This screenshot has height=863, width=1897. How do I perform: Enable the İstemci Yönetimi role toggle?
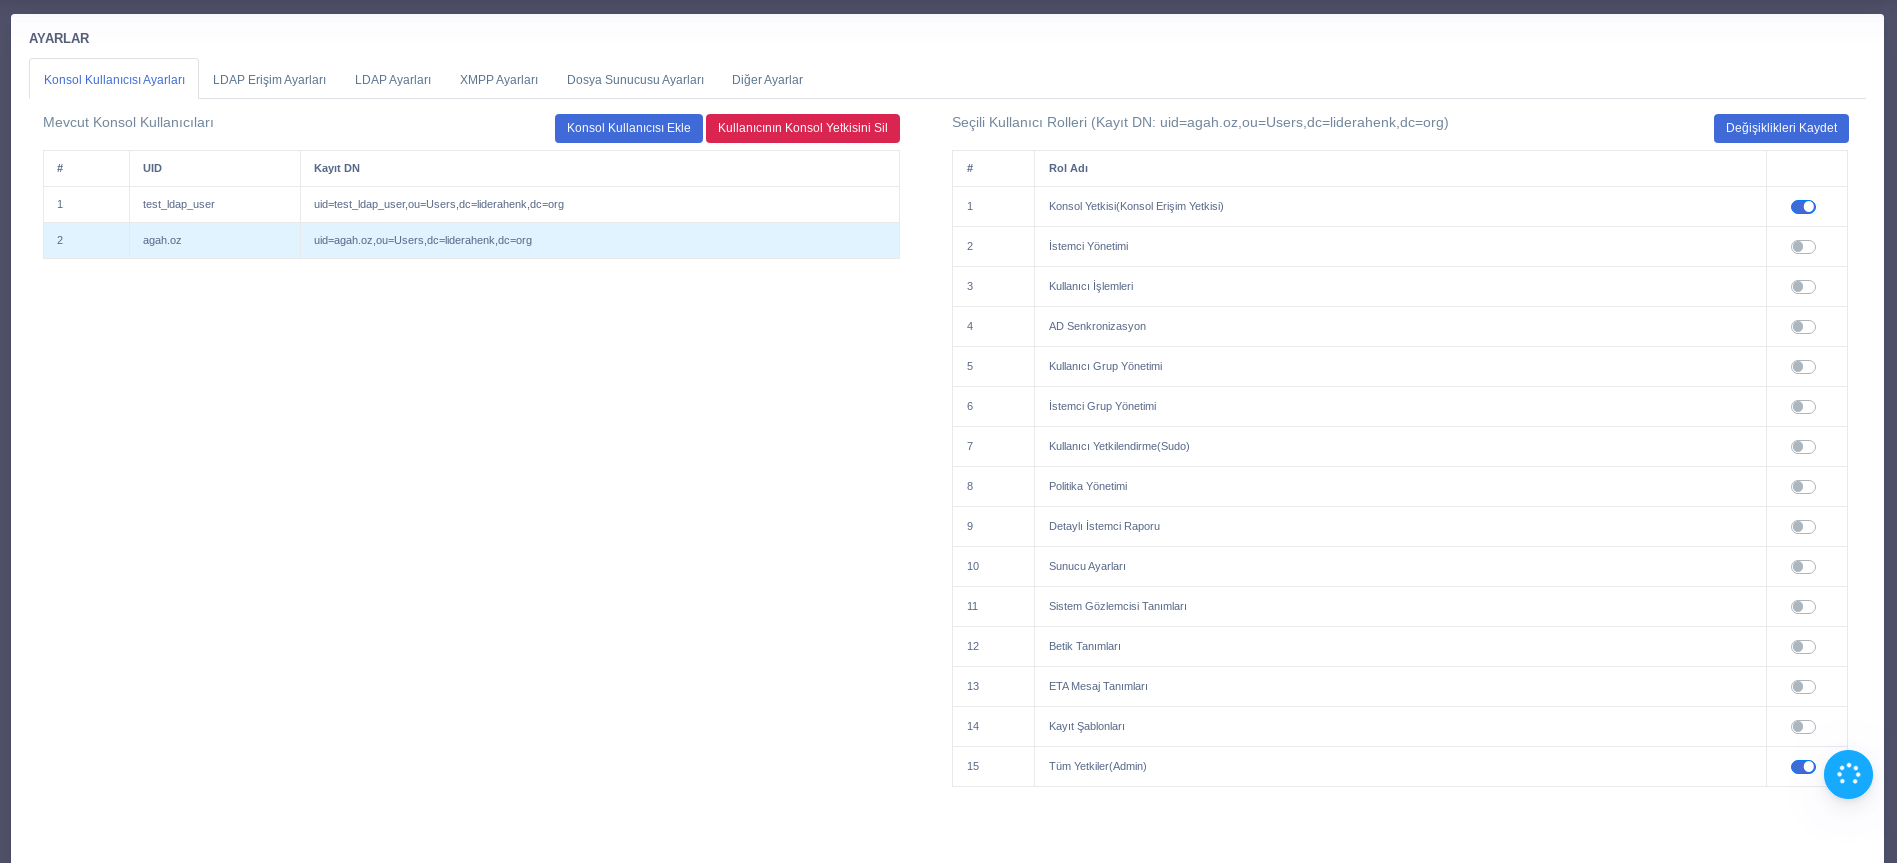(1803, 247)
